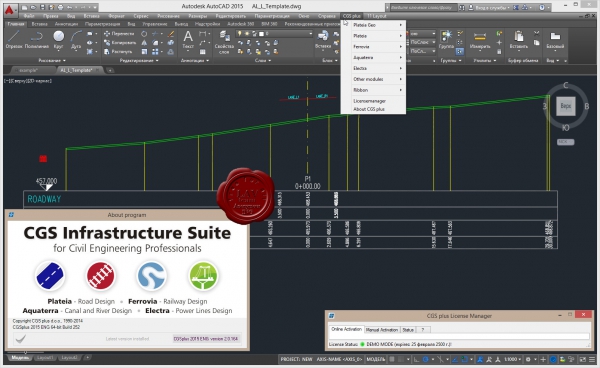Toggle hardware acceleration blue circle icon

tap(553, 359)
